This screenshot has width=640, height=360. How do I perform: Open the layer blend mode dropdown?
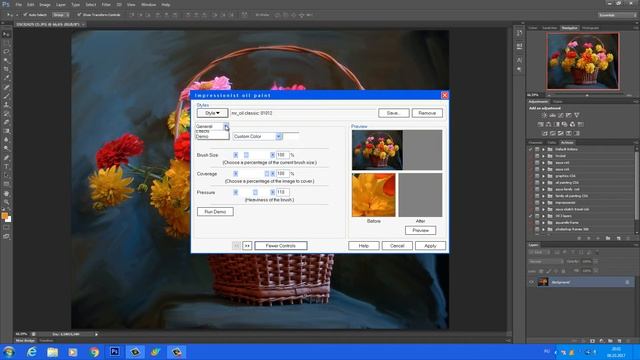[545, 261]
